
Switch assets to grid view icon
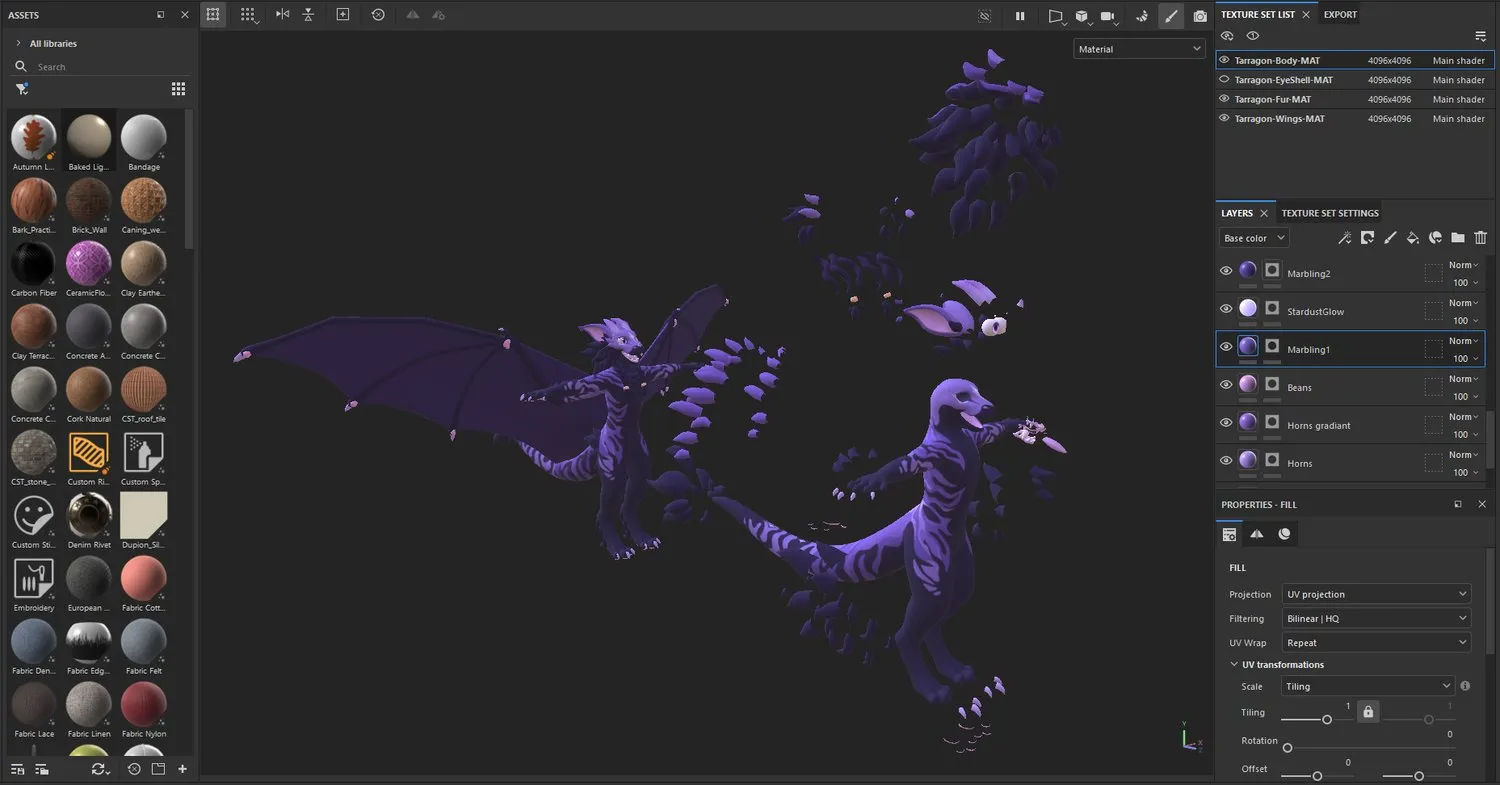tap(178, 89)
